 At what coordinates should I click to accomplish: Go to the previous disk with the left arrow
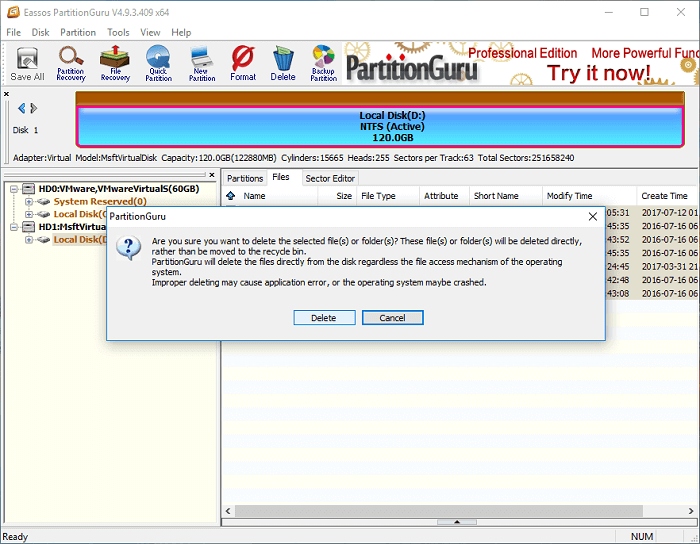click(x=21, y=108)
